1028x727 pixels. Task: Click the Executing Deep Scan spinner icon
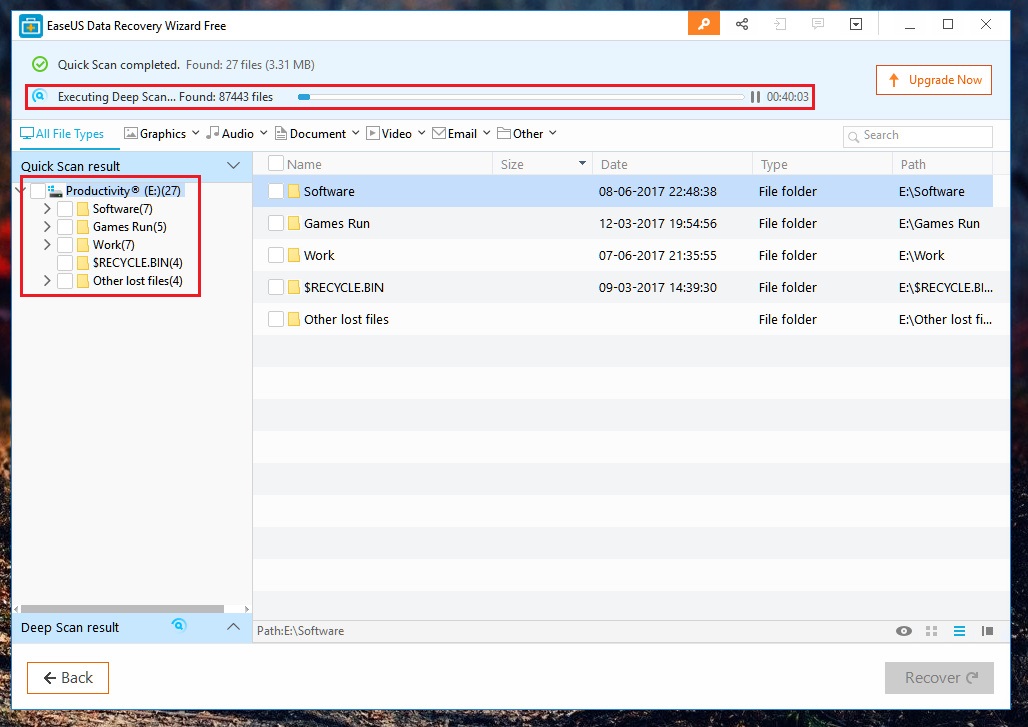(x=39, y=96)
